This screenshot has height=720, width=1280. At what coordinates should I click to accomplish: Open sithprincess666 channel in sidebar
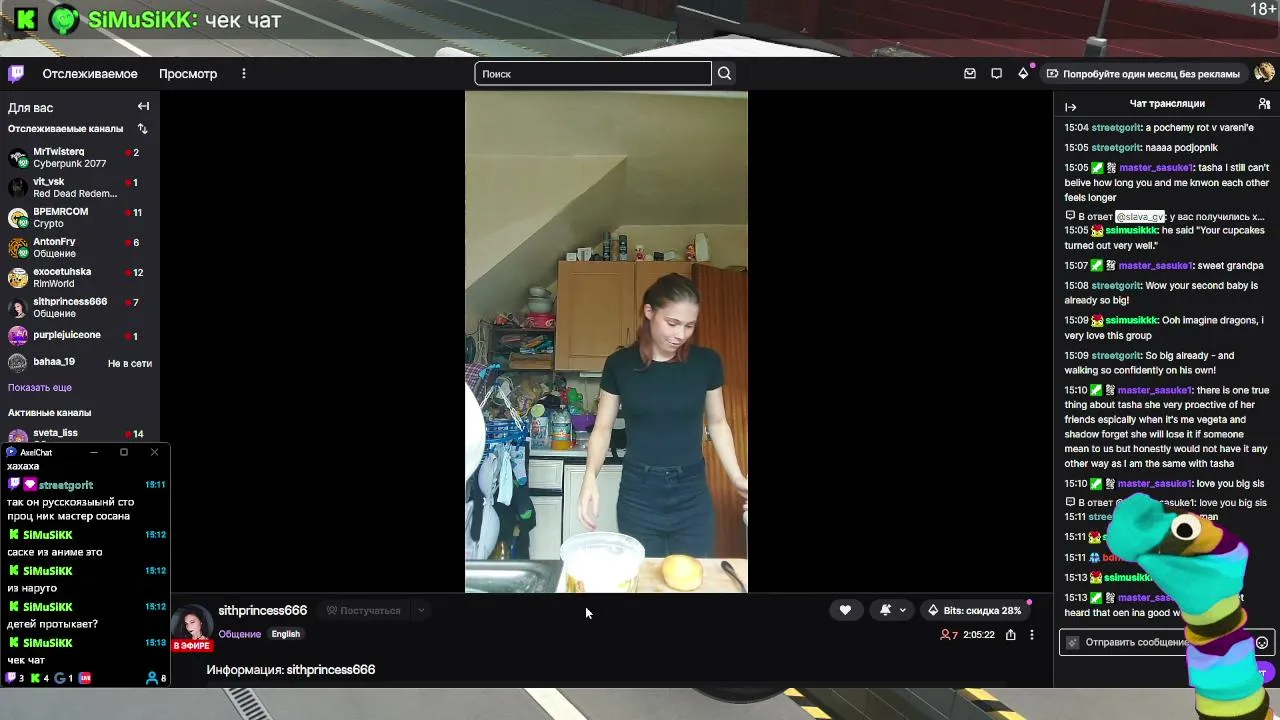coord(80,307)
